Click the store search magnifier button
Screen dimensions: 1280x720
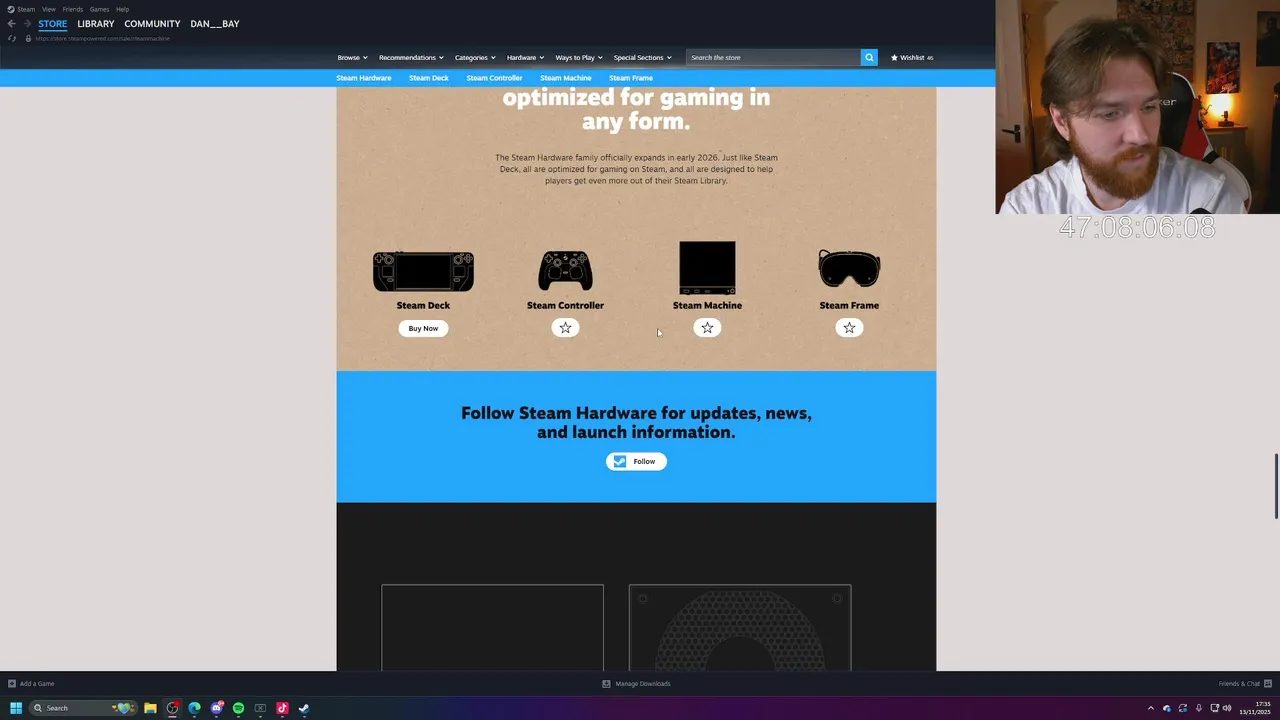pyautogui.click(x=869, y=57)
